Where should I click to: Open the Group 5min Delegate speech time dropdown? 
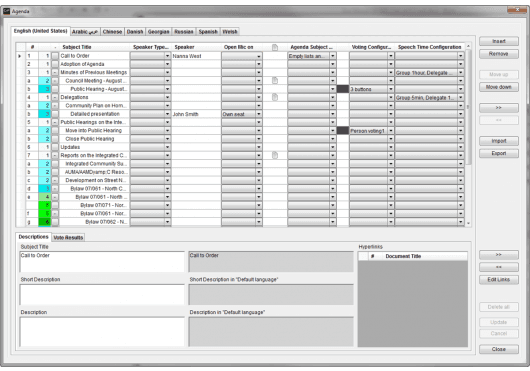461,97
